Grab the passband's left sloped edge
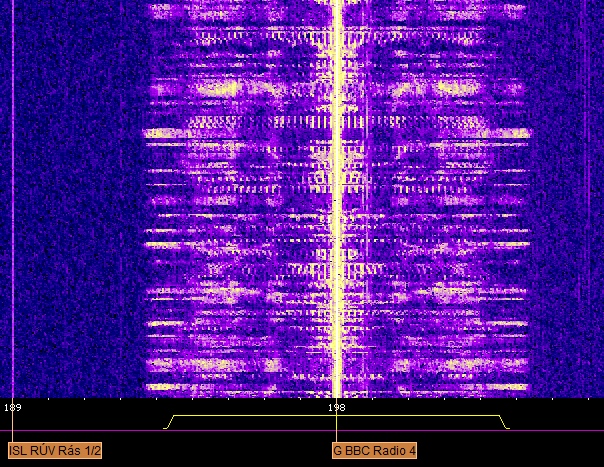The image size is (604, 467). 169,422
